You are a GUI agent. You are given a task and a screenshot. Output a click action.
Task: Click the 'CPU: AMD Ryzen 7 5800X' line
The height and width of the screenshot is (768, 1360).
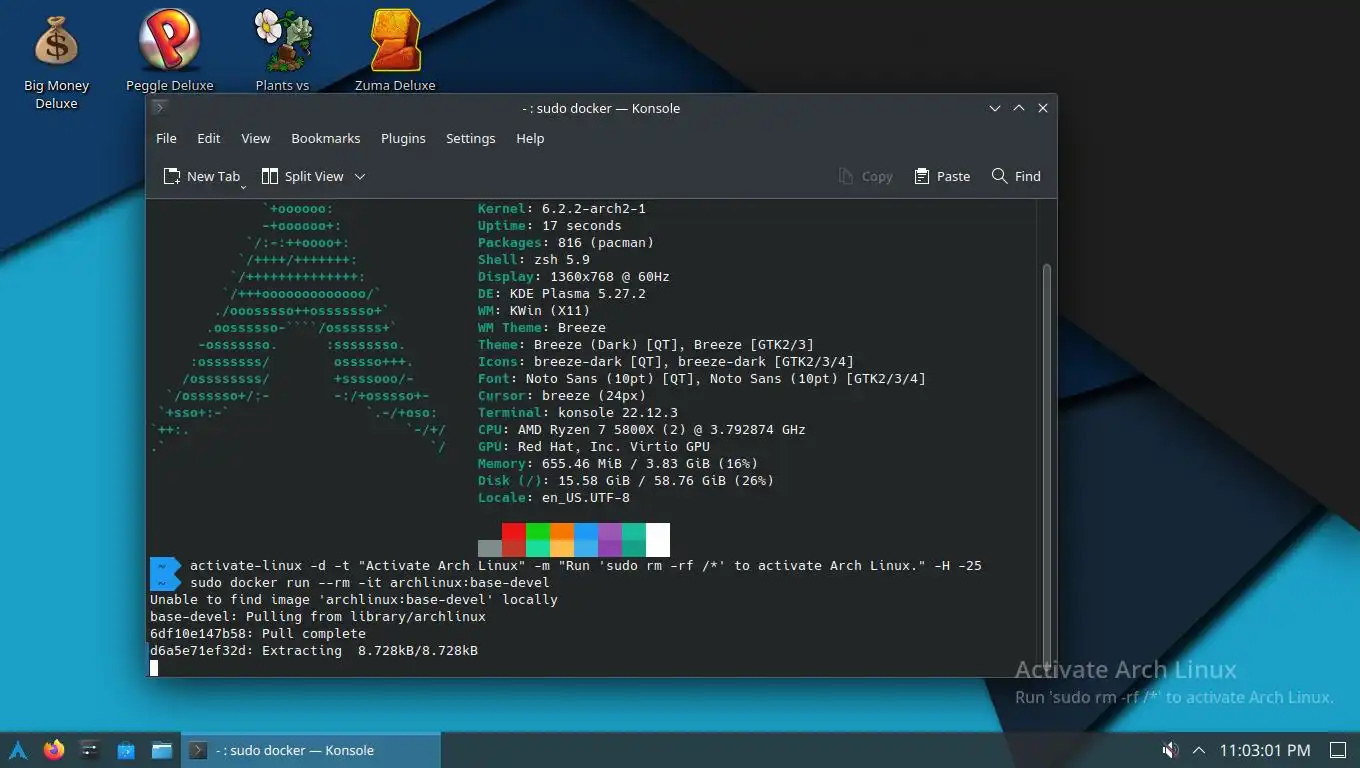(642, 430)
